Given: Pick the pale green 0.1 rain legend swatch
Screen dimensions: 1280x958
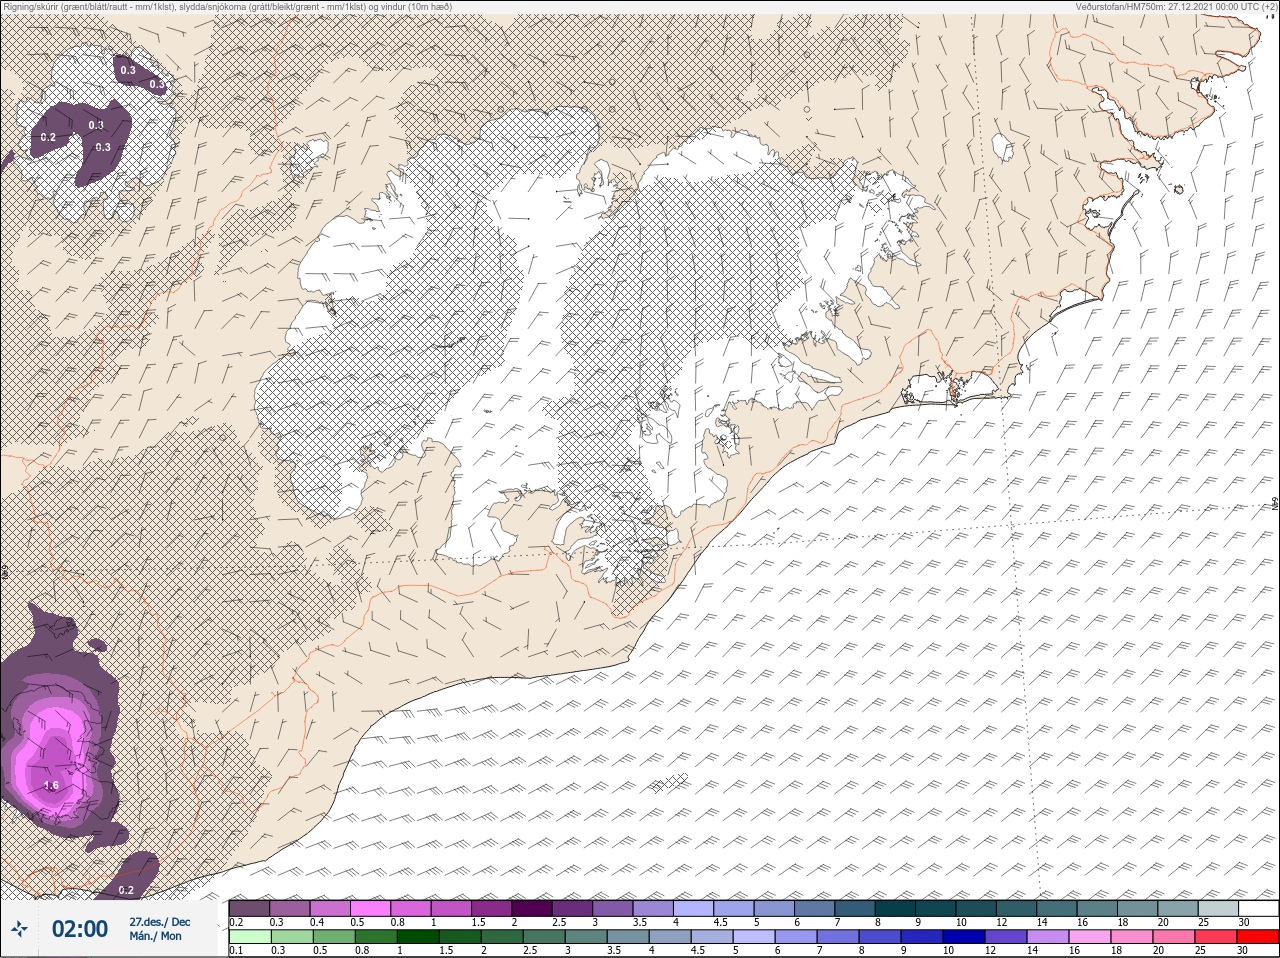Looking at the screenshot, I should coord(249,937).
